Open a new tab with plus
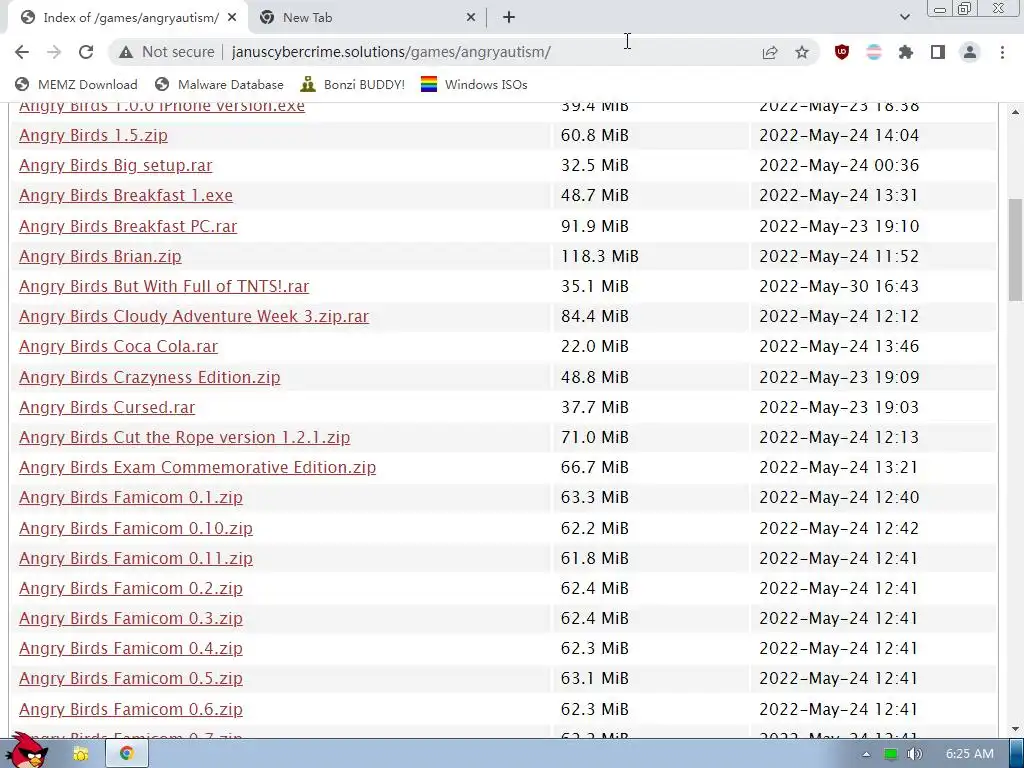The image size is (1024, 768). point(509,18)
